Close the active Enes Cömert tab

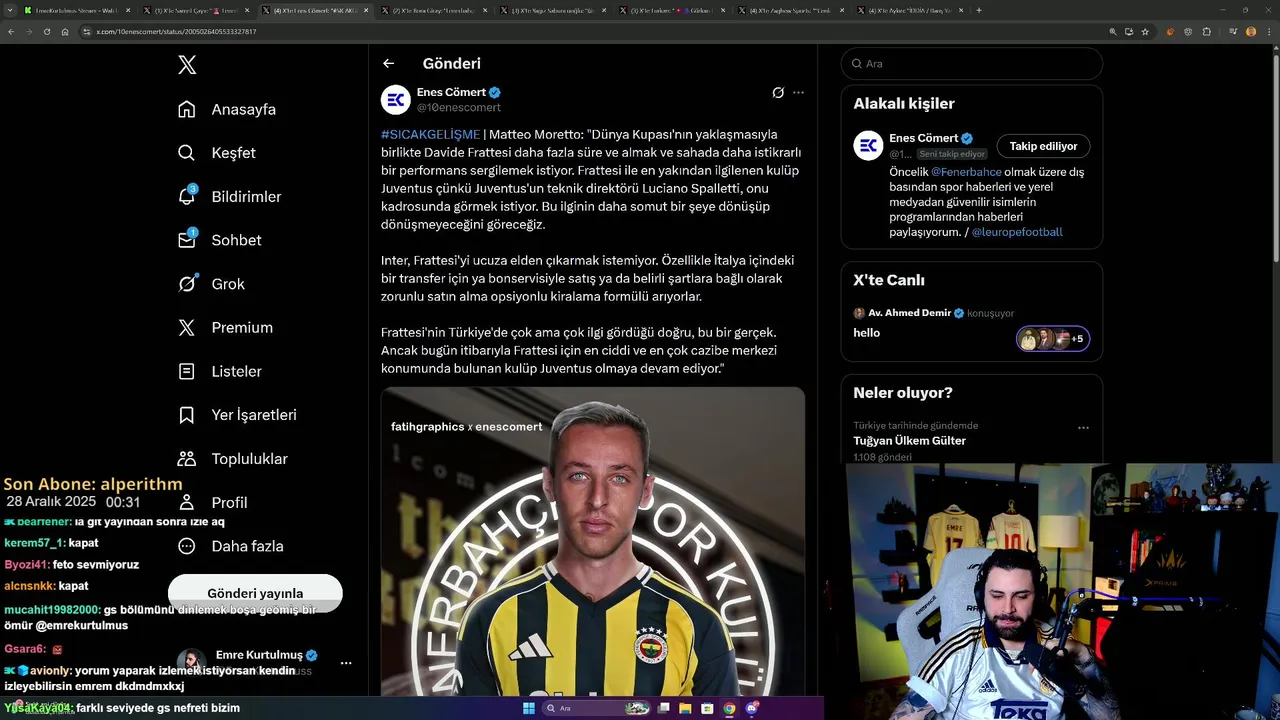click(x=366, y=10)
